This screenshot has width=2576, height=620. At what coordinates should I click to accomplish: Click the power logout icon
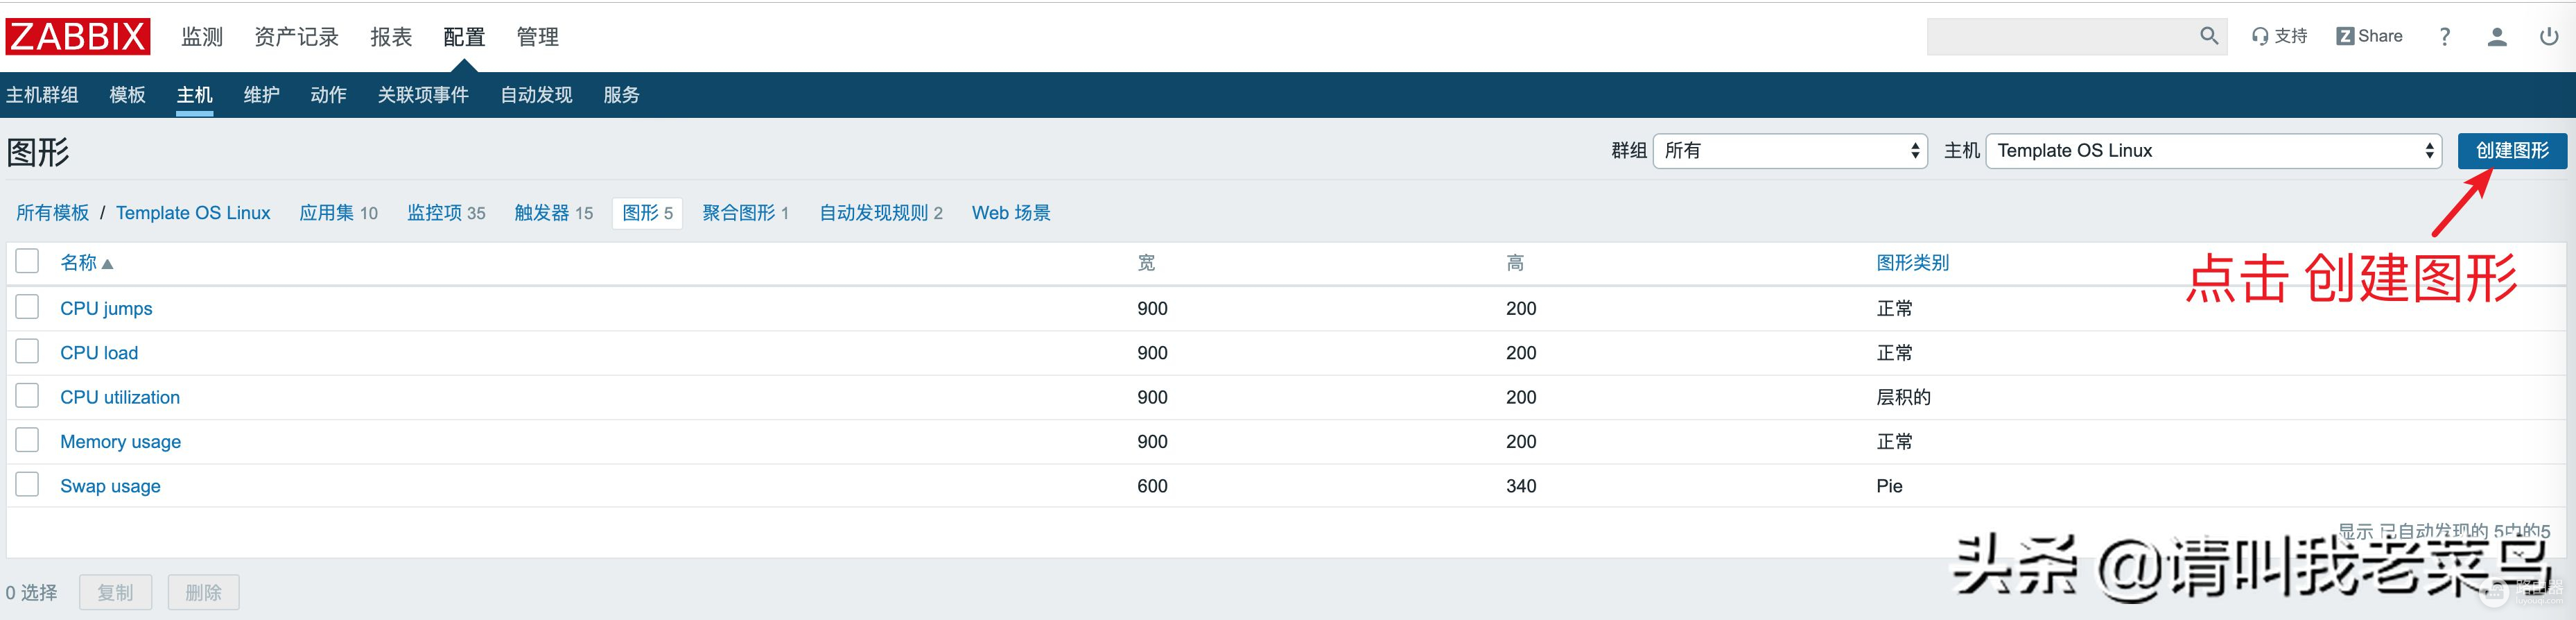[2548, 37]
